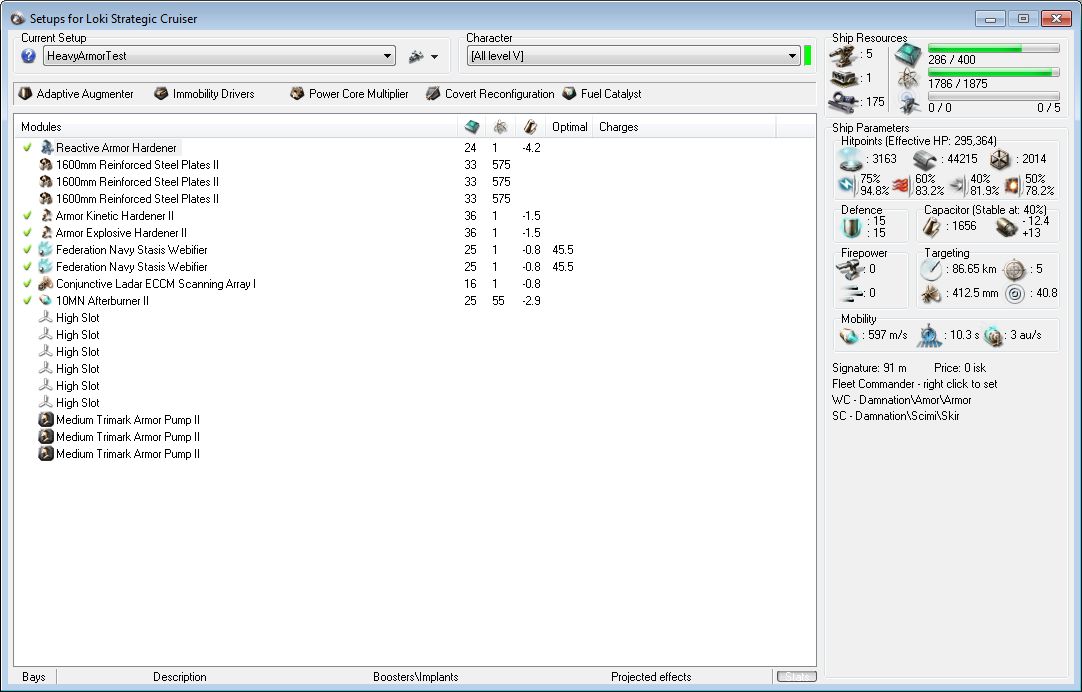The height and width of the screenshot is (692, 1082).
Task: Click the Immobility Drivers subsystem icon
Action: click(x=161, y=94)
